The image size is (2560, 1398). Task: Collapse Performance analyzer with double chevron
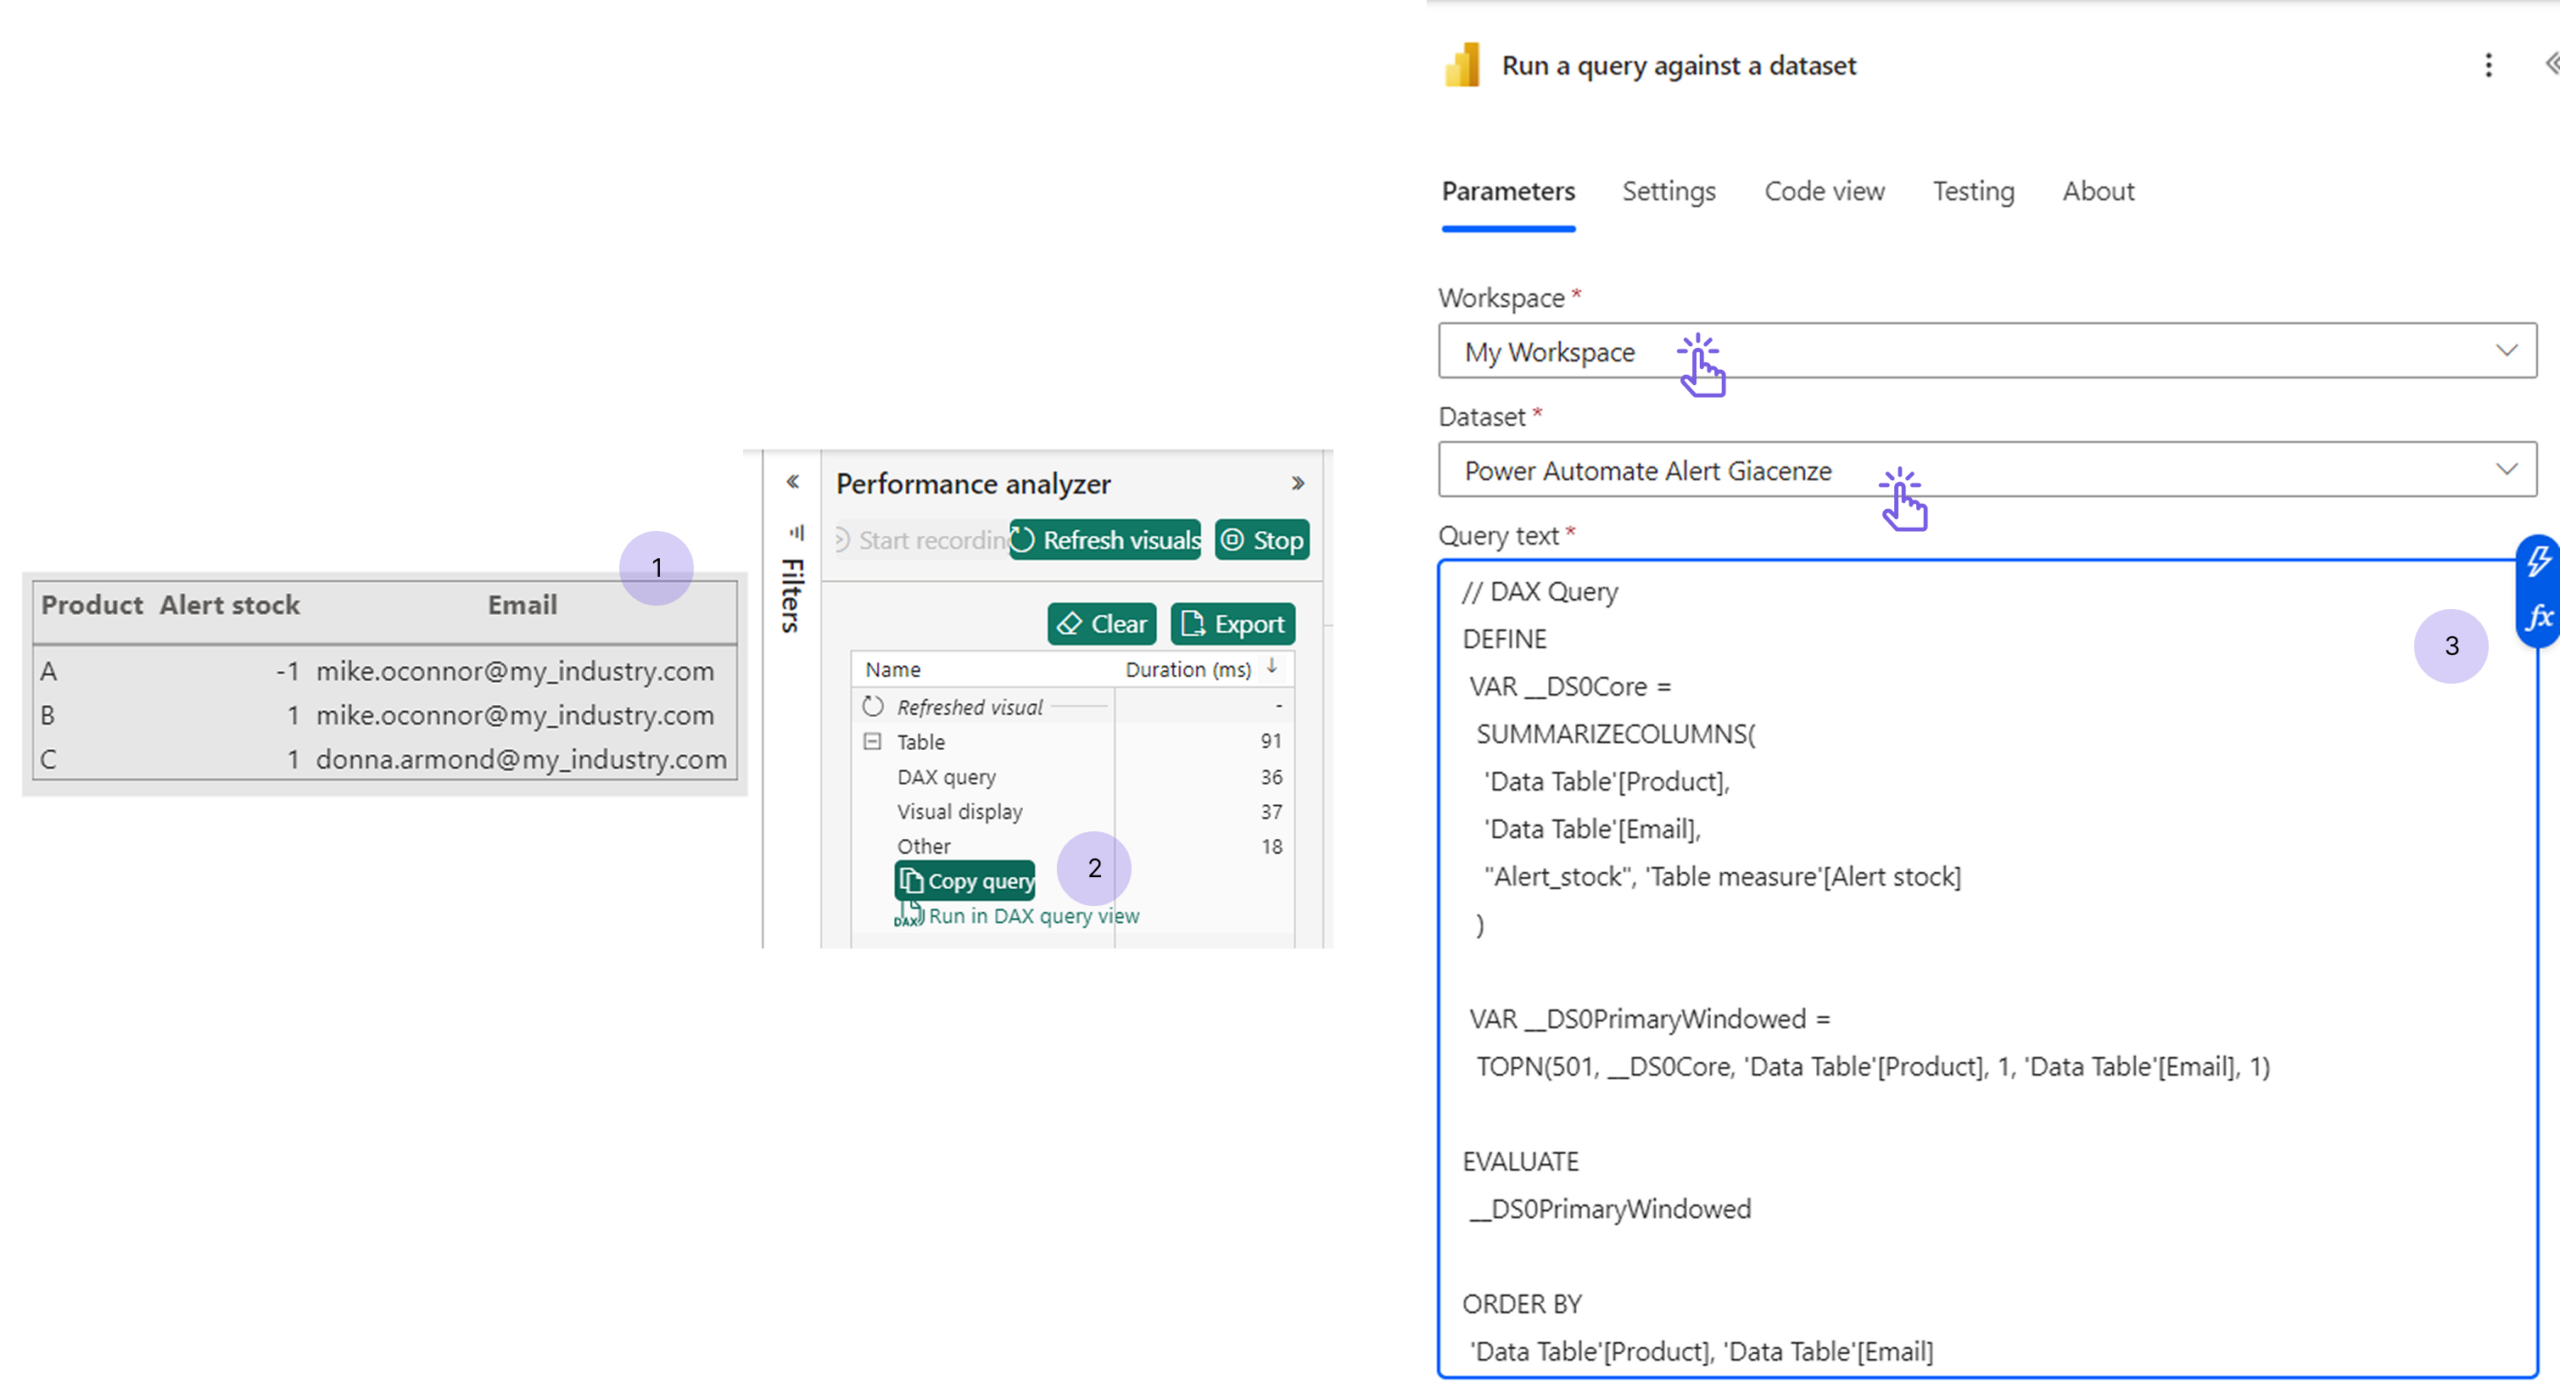[1298, 484]
